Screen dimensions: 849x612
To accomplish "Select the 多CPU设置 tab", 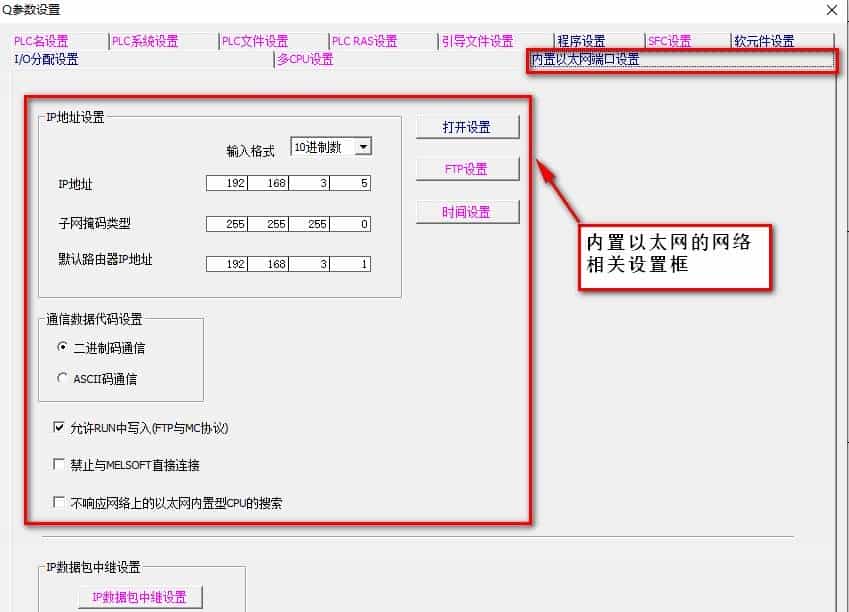I will pyautogui.click(x=305, y=59).
